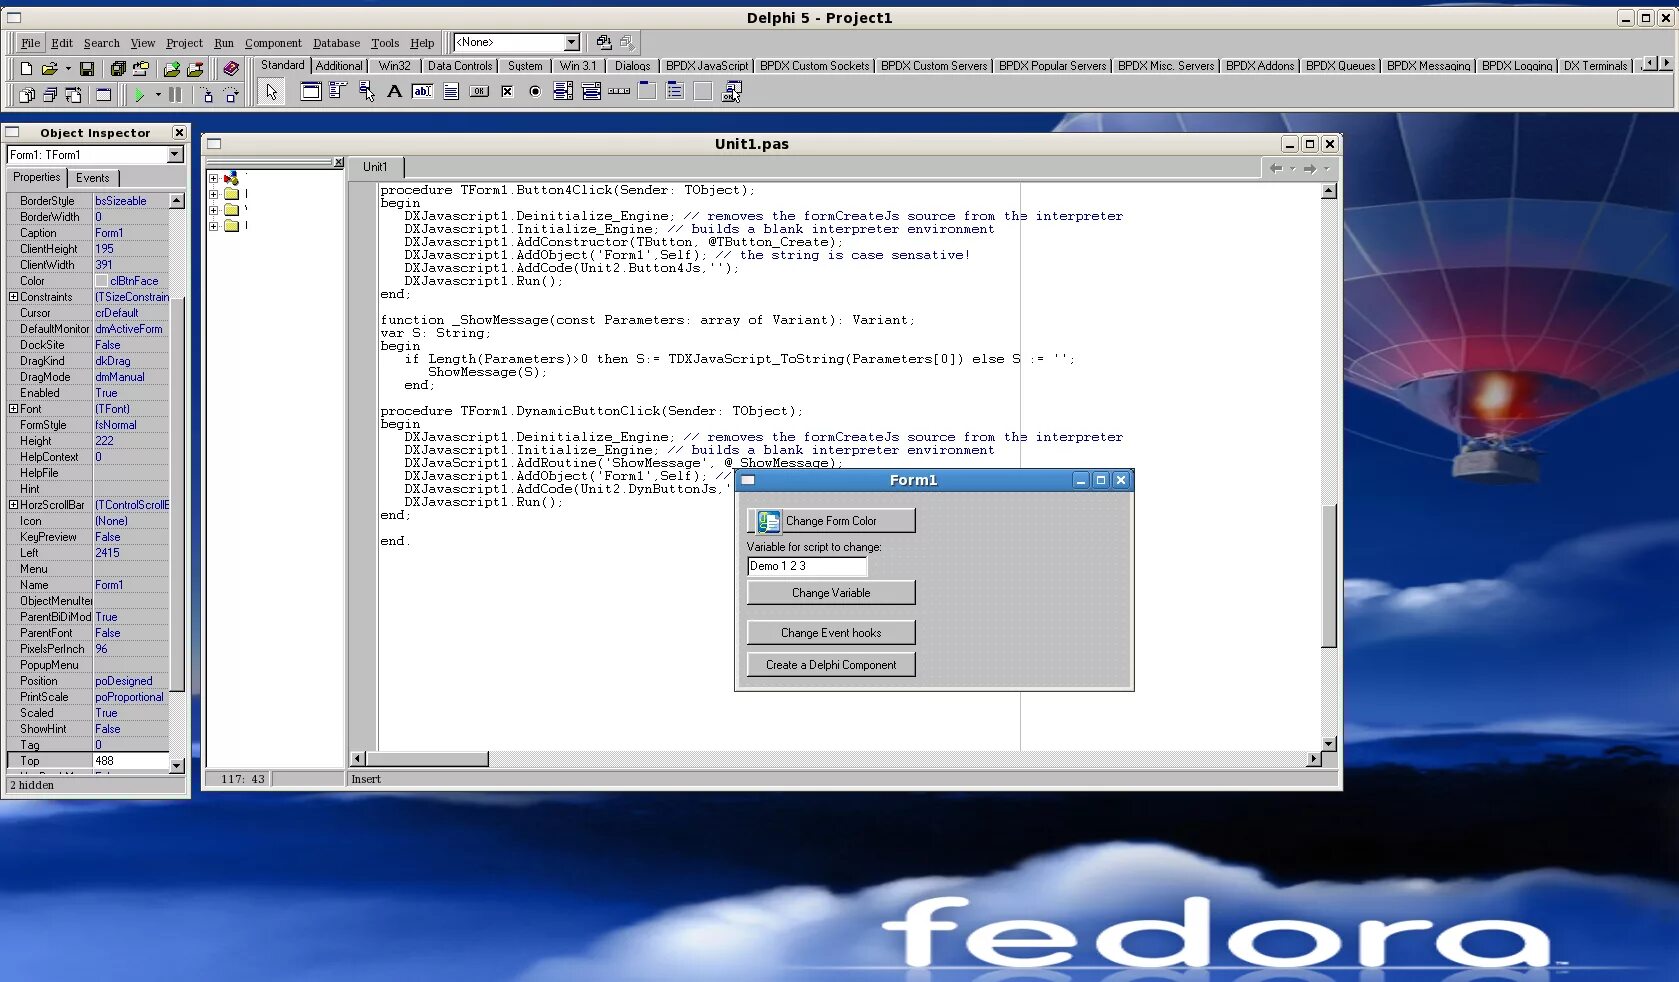Select the ComboBox component icon
Viewport: 1679px width, 982px height.
(591, 91)
